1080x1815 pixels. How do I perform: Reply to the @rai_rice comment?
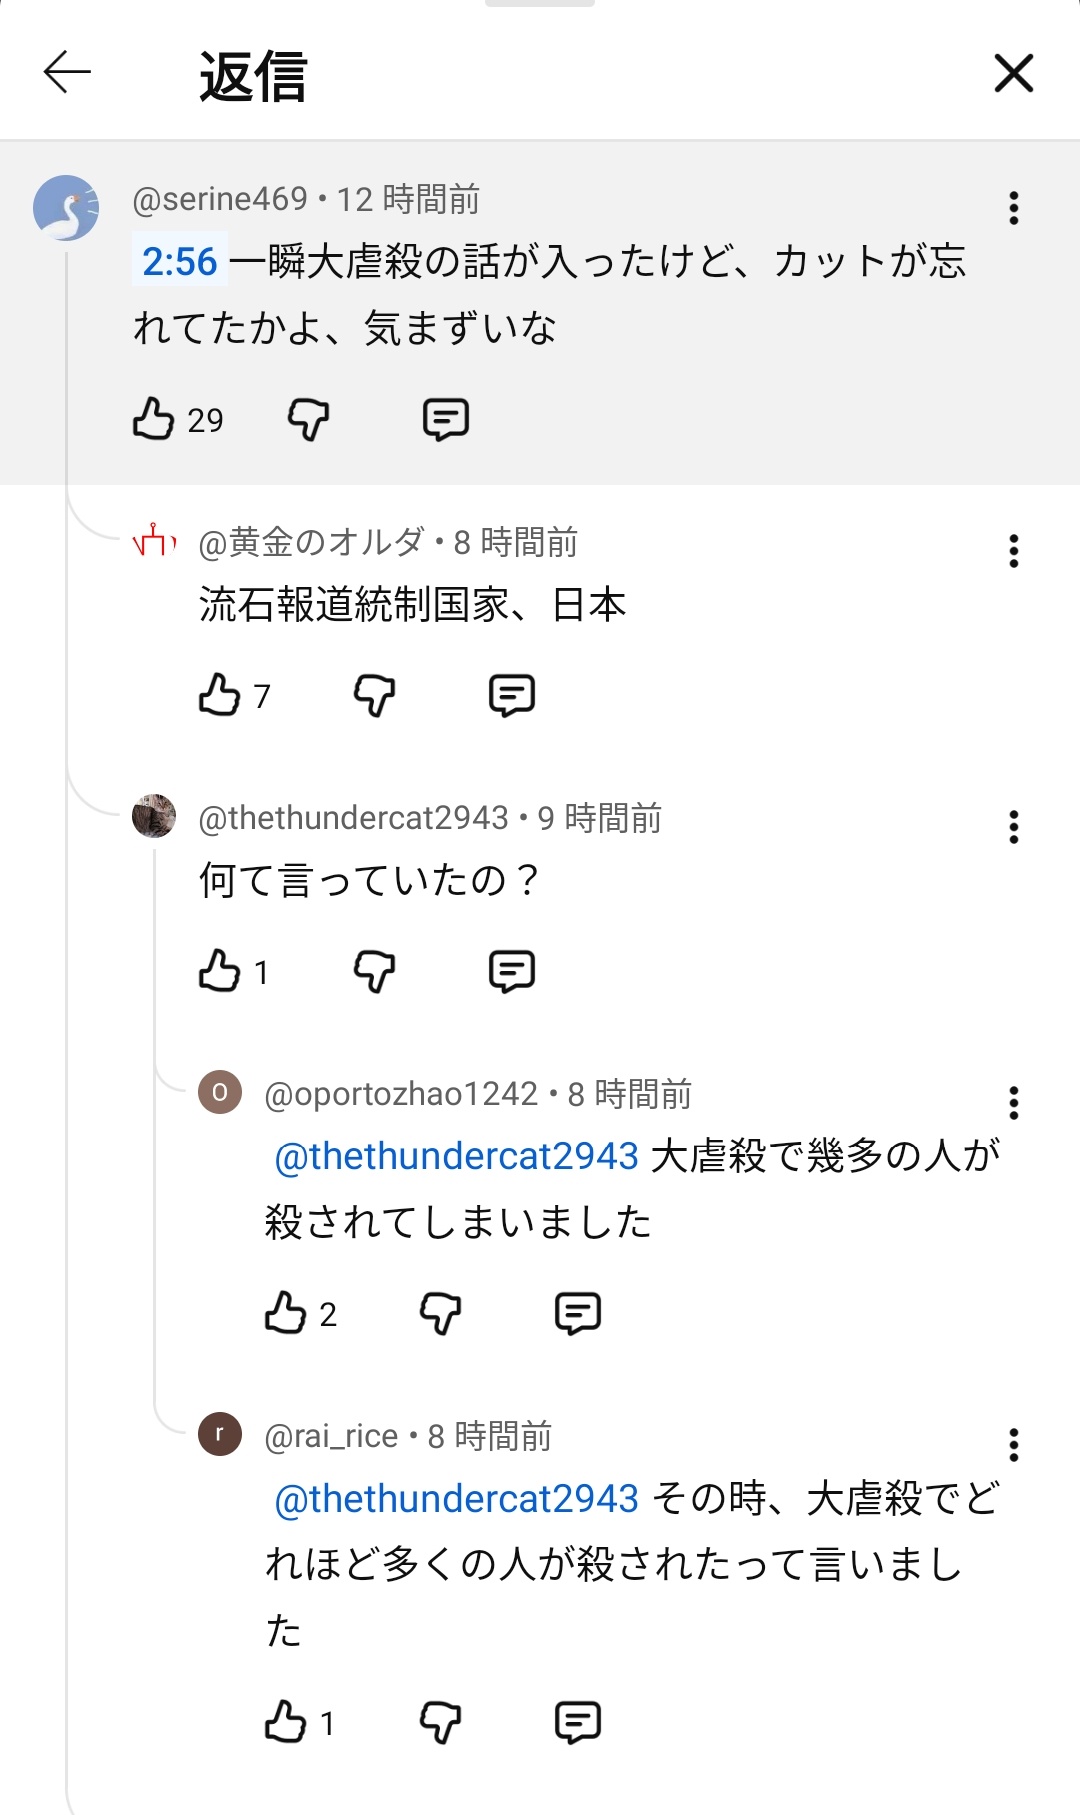coord(577,1722)
